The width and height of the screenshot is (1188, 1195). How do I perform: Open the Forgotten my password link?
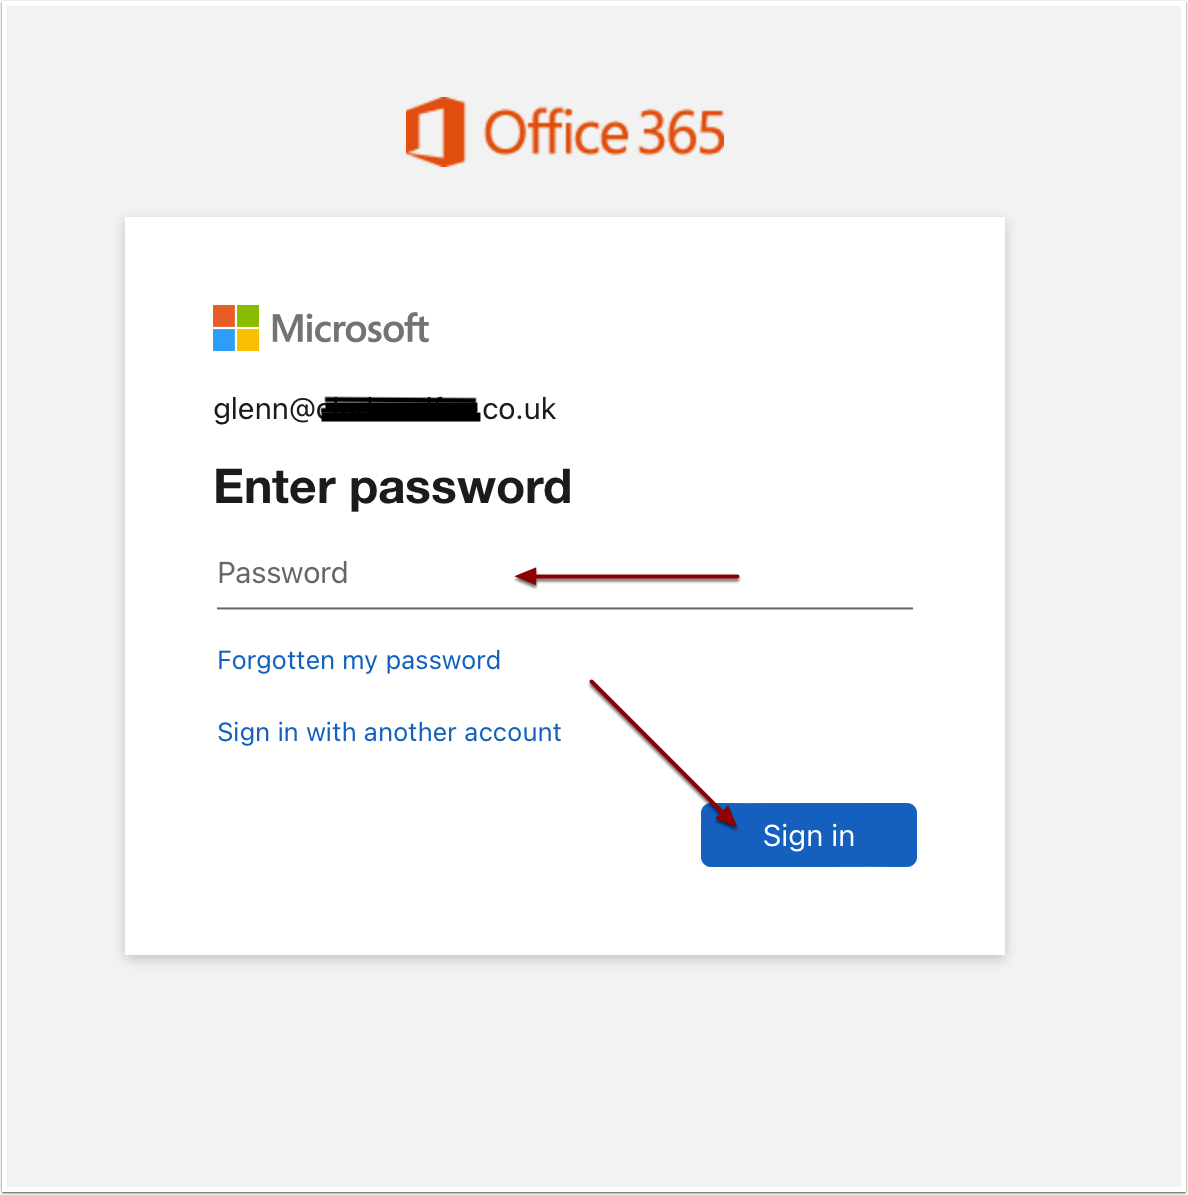point(359,660)
